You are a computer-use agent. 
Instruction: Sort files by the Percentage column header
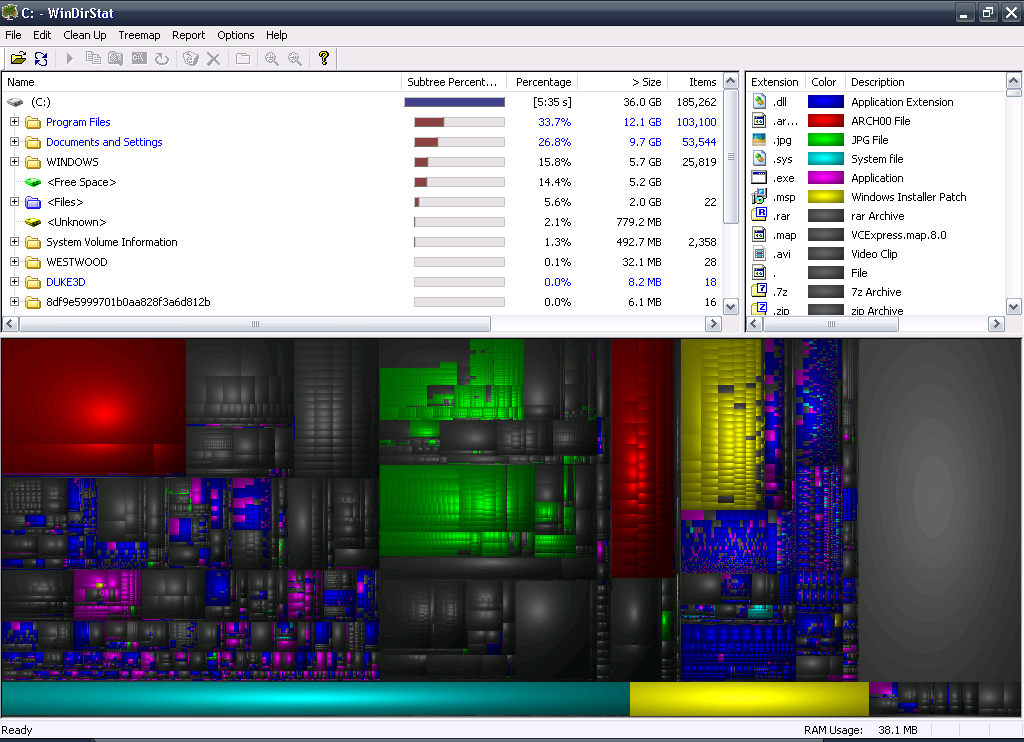point(543,82)
